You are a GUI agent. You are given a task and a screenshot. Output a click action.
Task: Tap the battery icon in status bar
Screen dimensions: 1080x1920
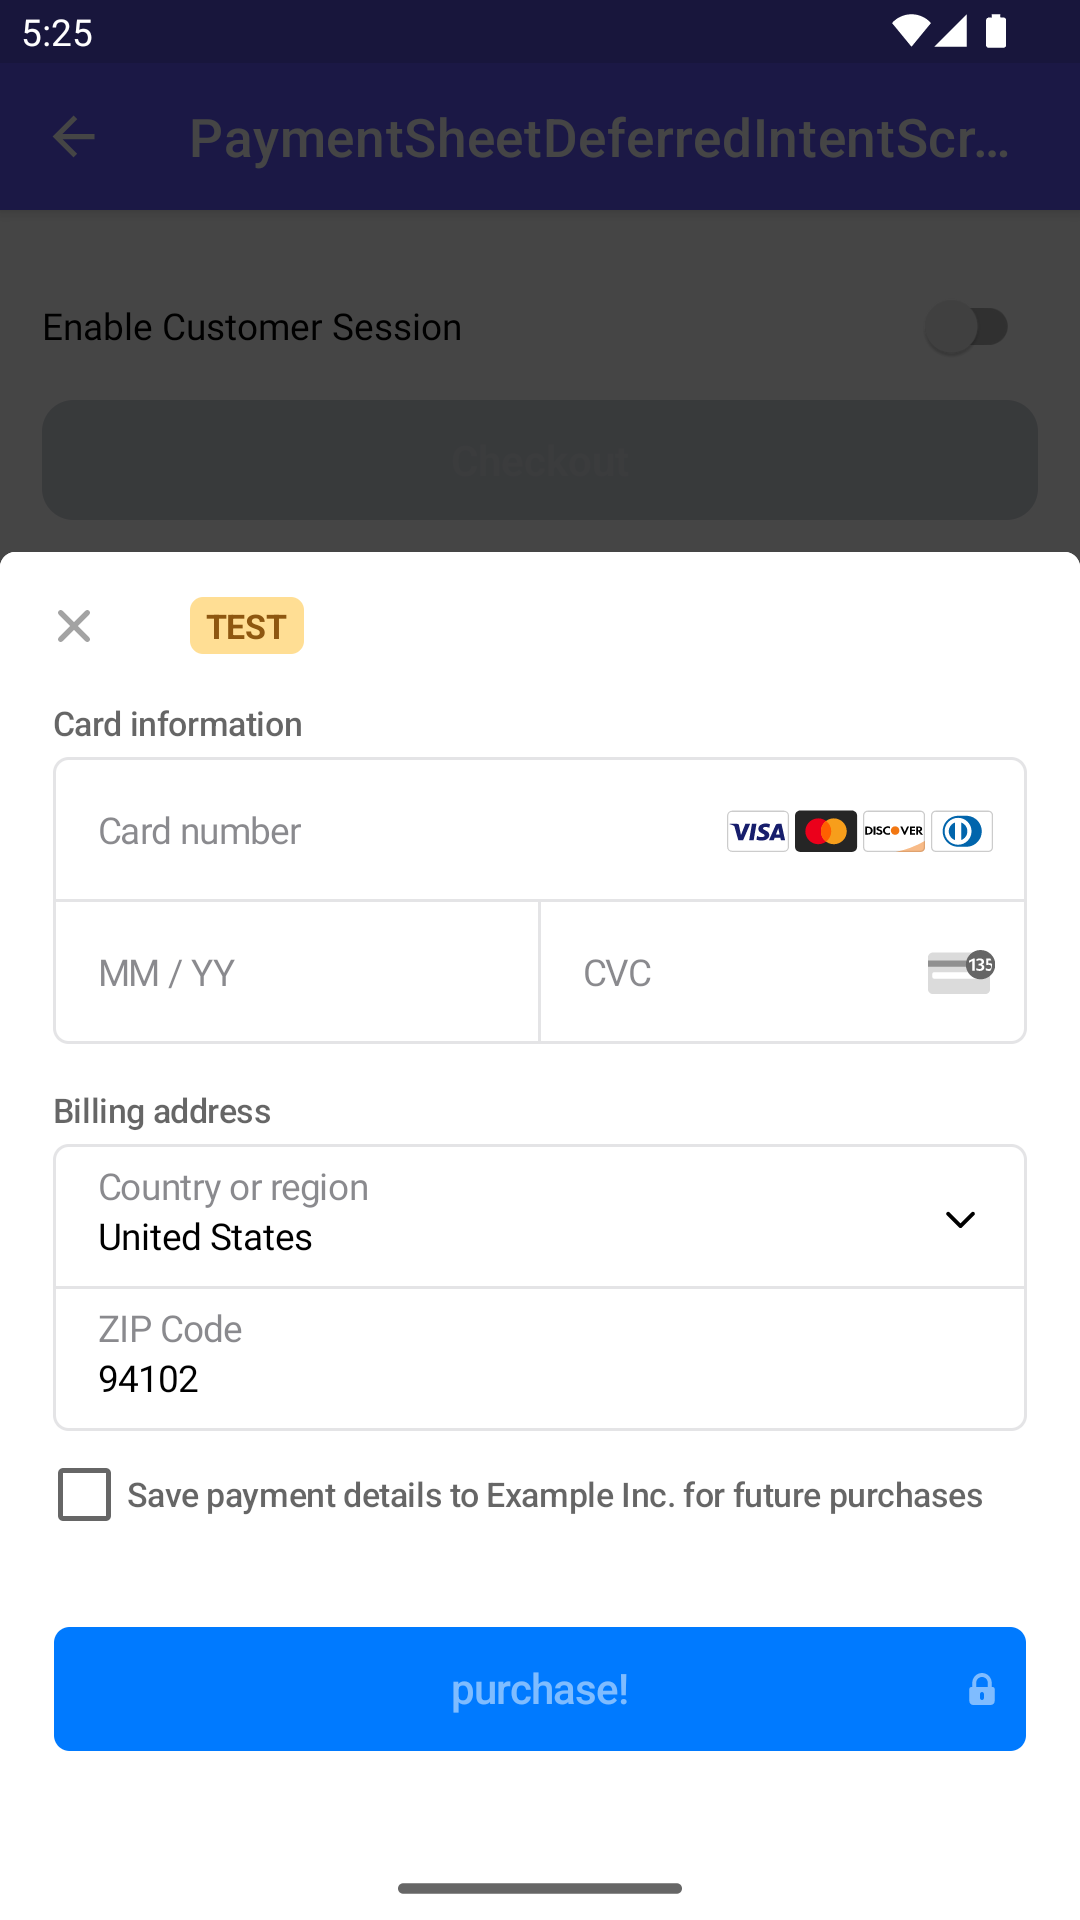[x=996, y=31]
